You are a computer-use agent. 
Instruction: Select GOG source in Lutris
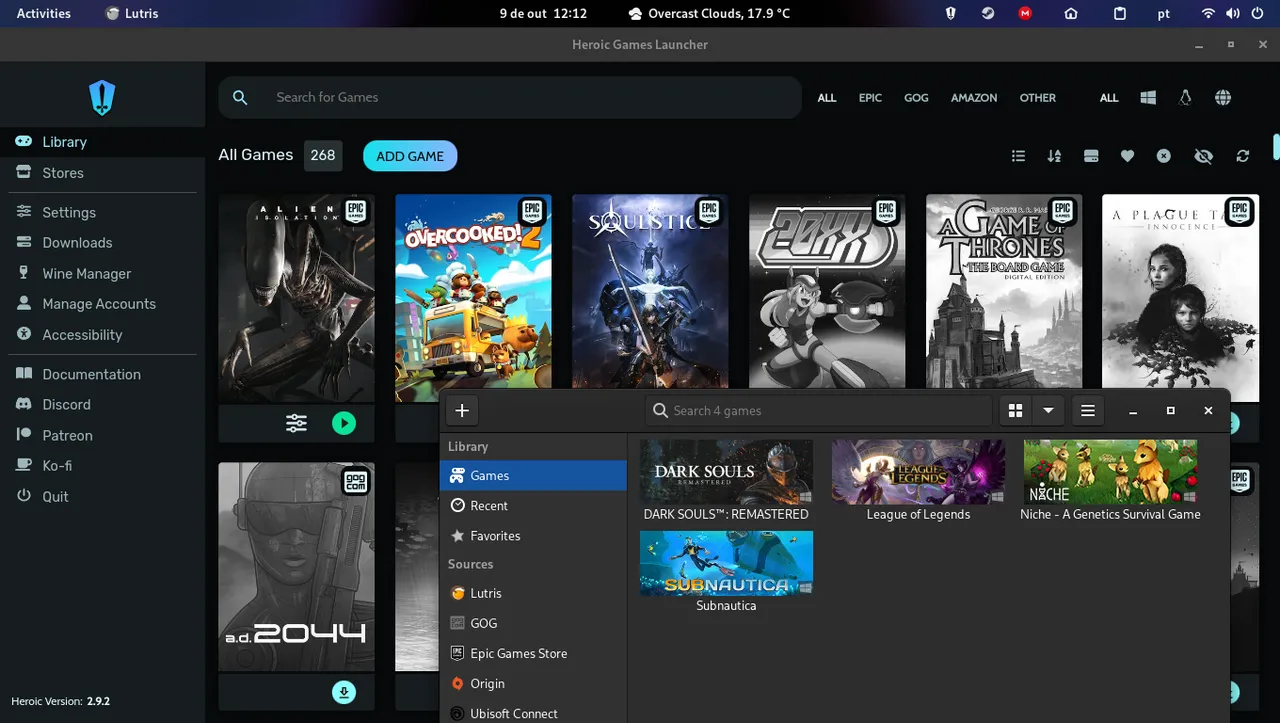(x=533, y=623)
